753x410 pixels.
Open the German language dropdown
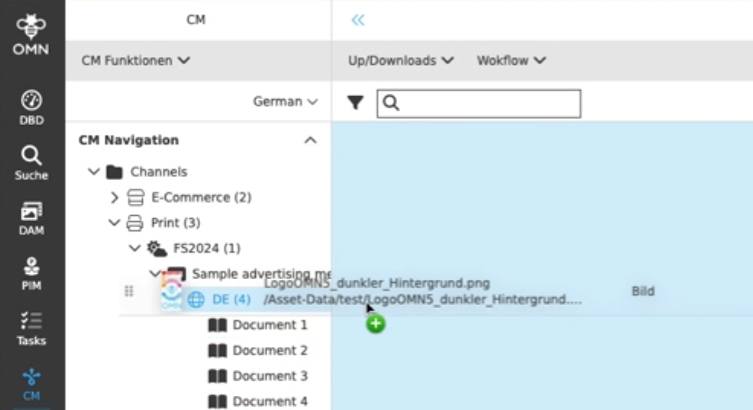(285, 101)
